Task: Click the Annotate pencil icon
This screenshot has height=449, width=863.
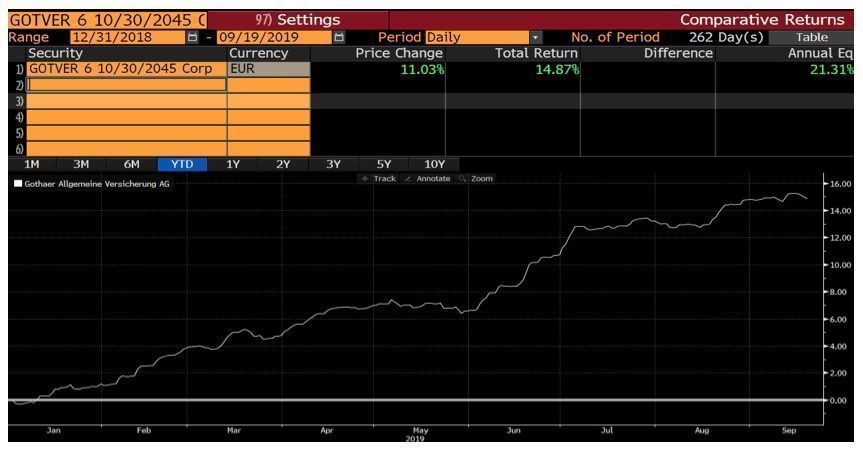Action: click(x=408, y=179)
